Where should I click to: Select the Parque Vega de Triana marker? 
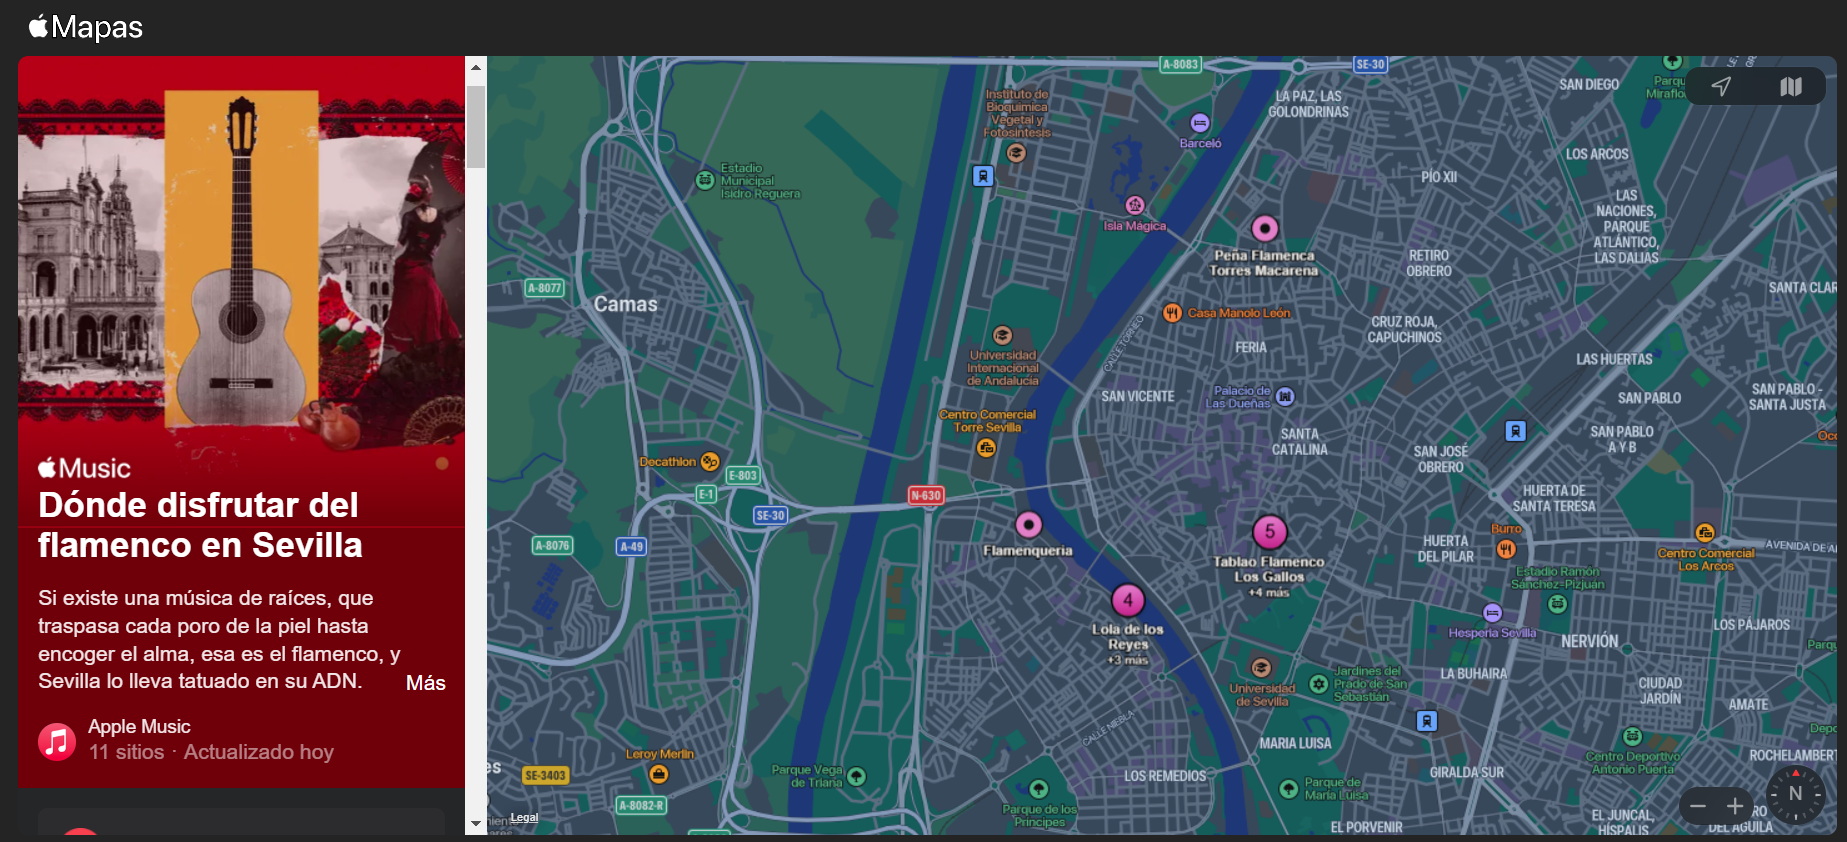[x=857, y=777]
